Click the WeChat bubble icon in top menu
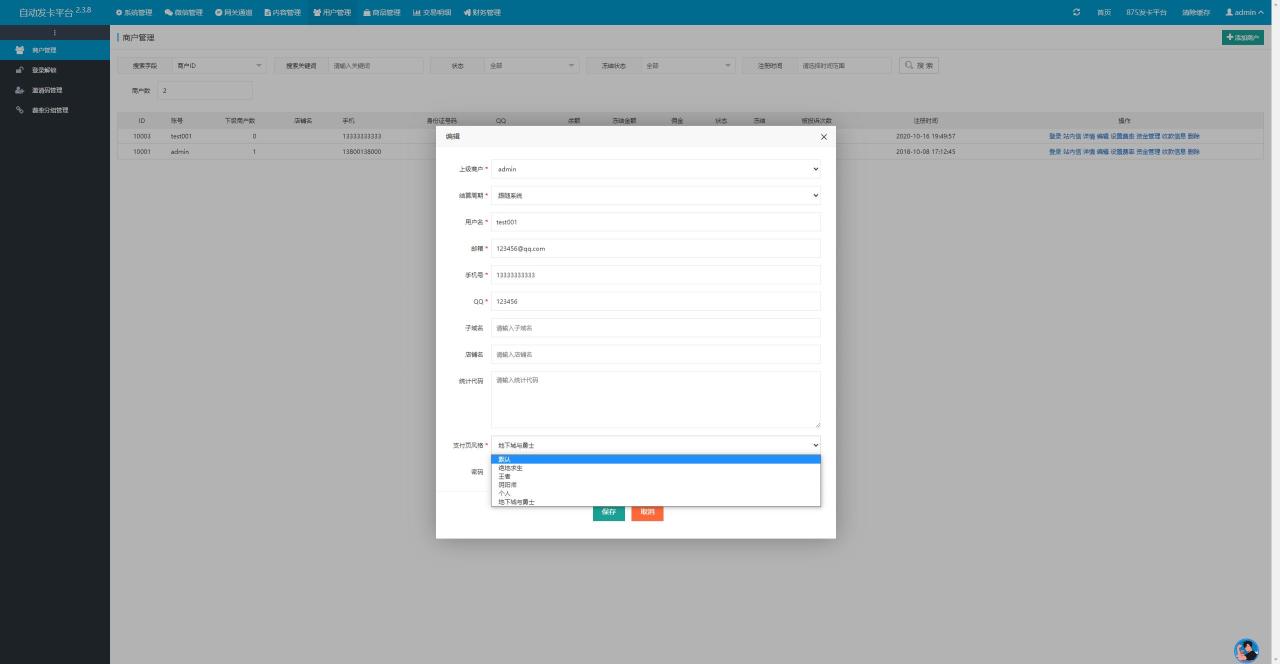1280x664 pixels. pos(168,12)
